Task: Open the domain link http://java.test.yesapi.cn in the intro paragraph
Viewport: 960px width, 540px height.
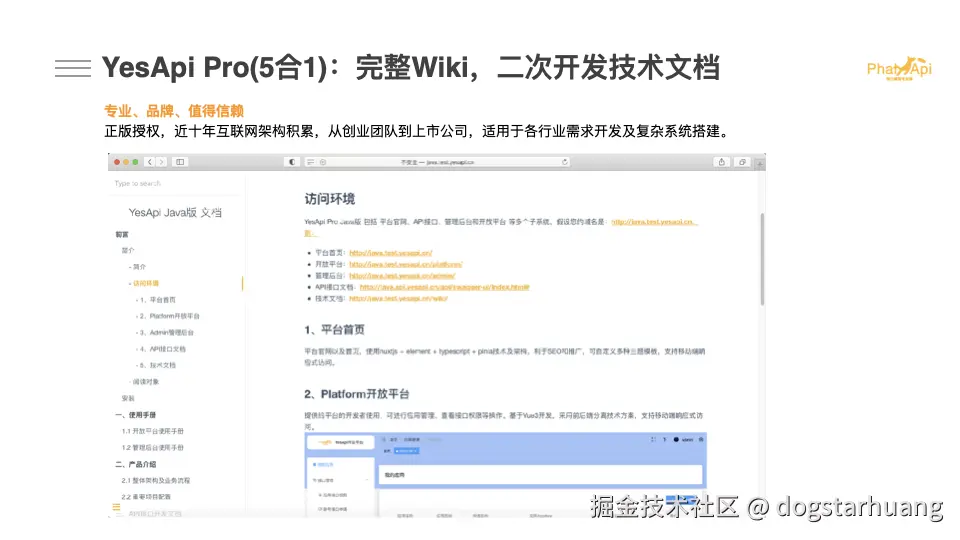Action: [654, 222]
